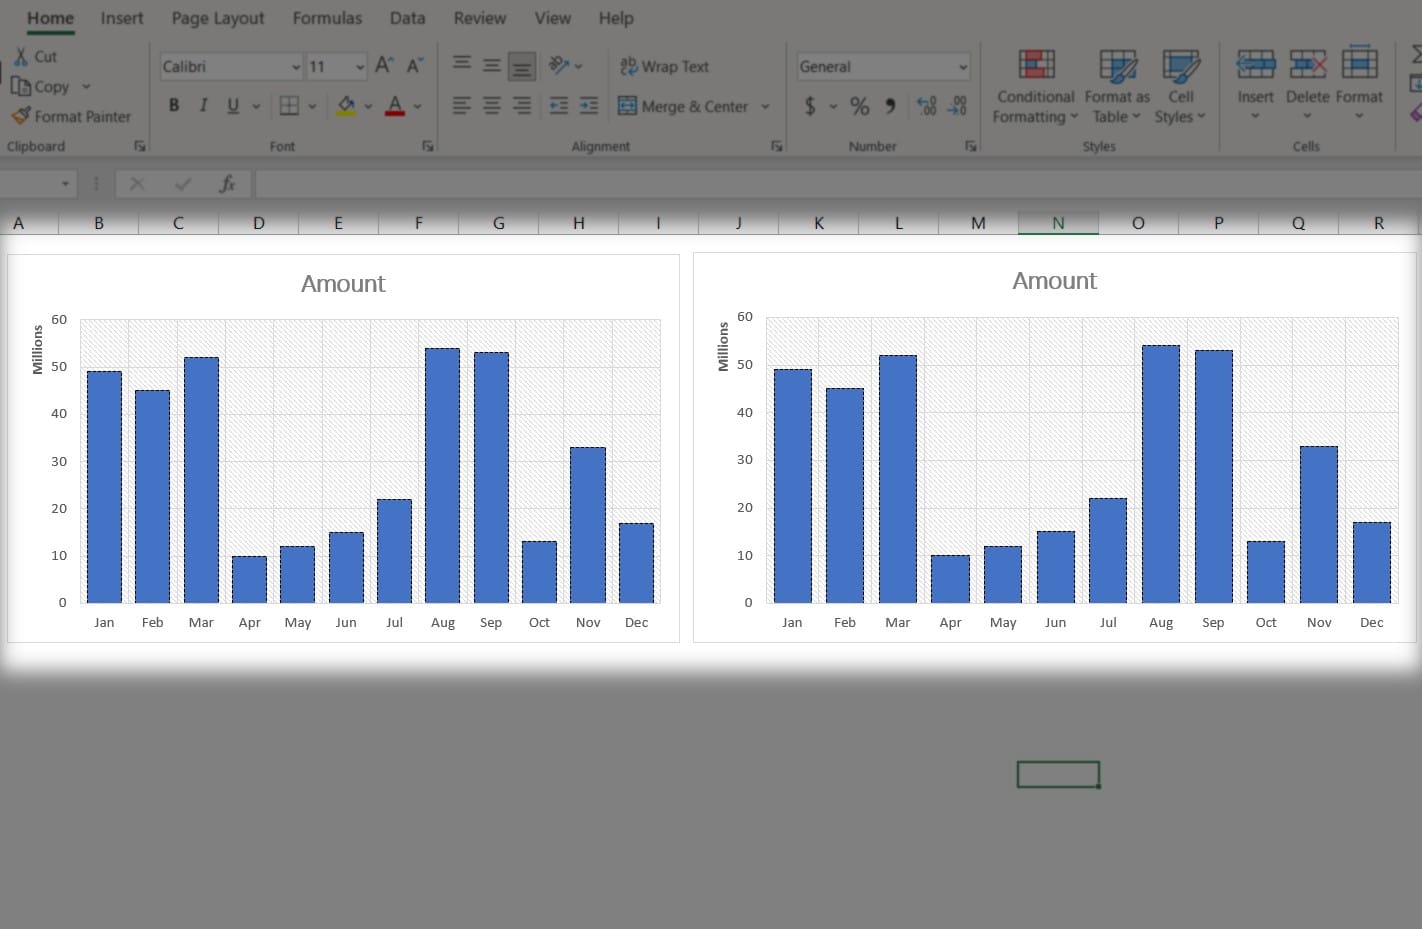Open the General number format dropdown

[x=962, y=67]
